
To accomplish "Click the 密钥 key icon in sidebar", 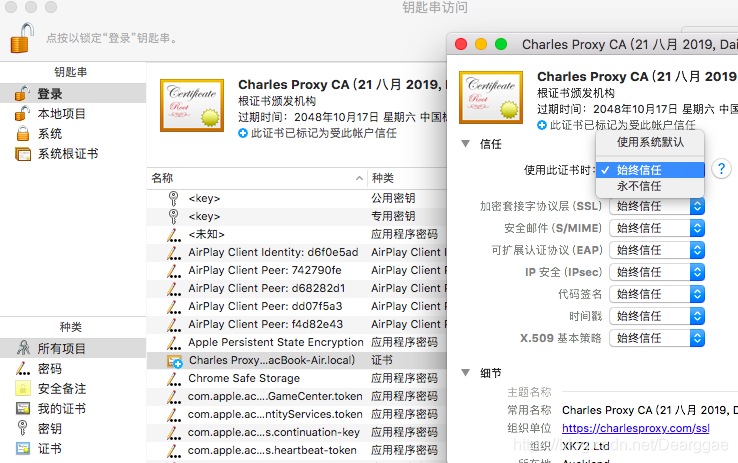I will pyautogui.click(x=22, y=428).
